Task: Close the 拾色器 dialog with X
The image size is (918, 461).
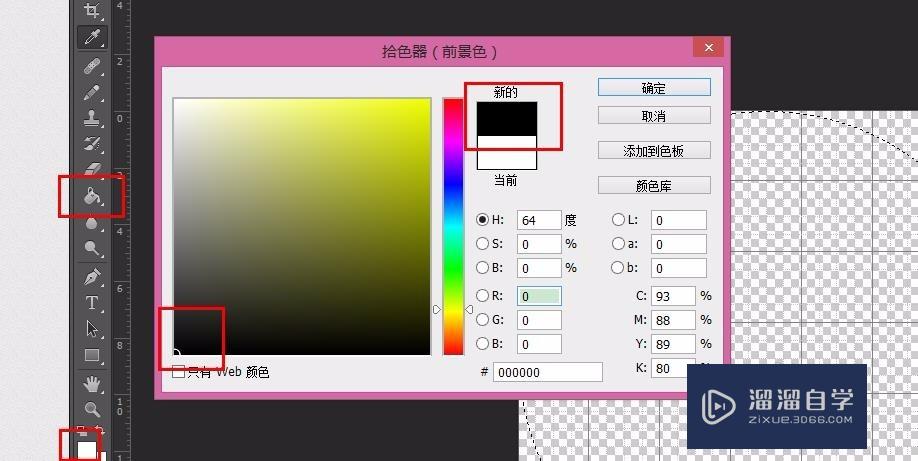Action: (708, 47)
